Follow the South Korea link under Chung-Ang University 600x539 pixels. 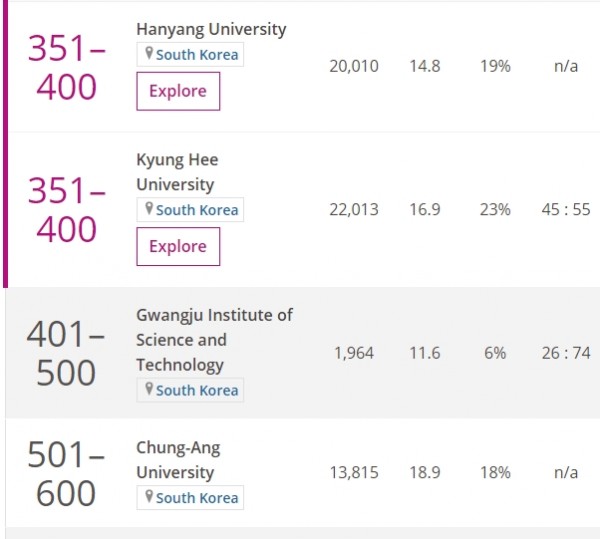click(x=197, y=498)
